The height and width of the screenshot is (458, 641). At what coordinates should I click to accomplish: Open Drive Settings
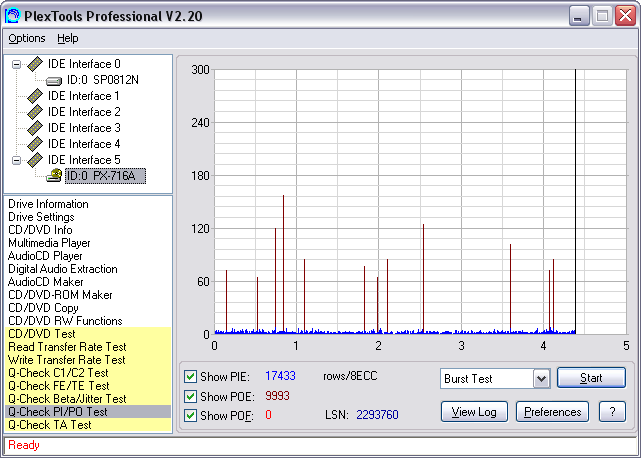(x=41, y=217)
